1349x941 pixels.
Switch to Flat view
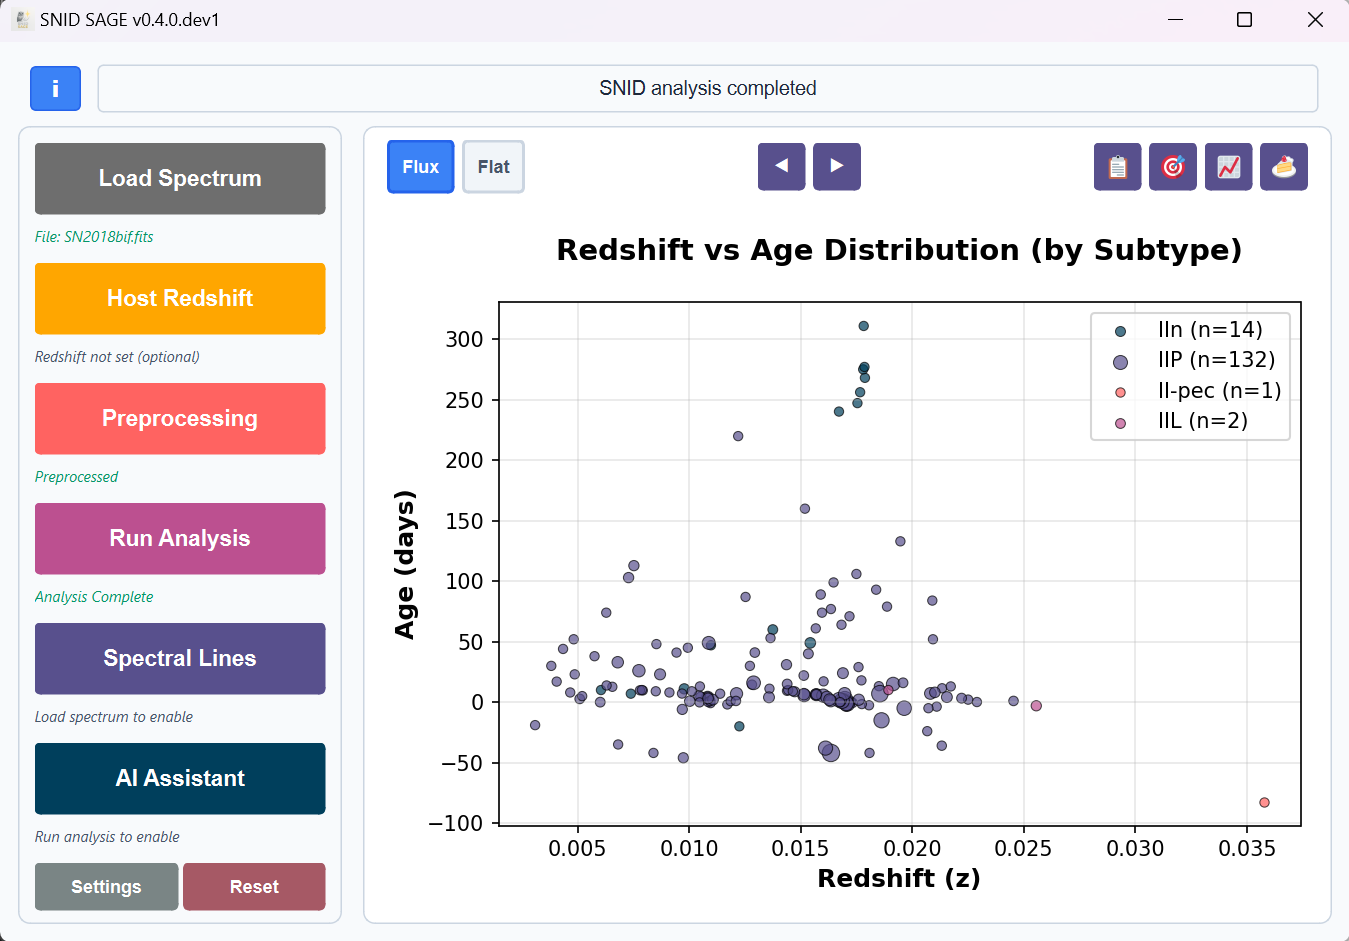[493, 167]
